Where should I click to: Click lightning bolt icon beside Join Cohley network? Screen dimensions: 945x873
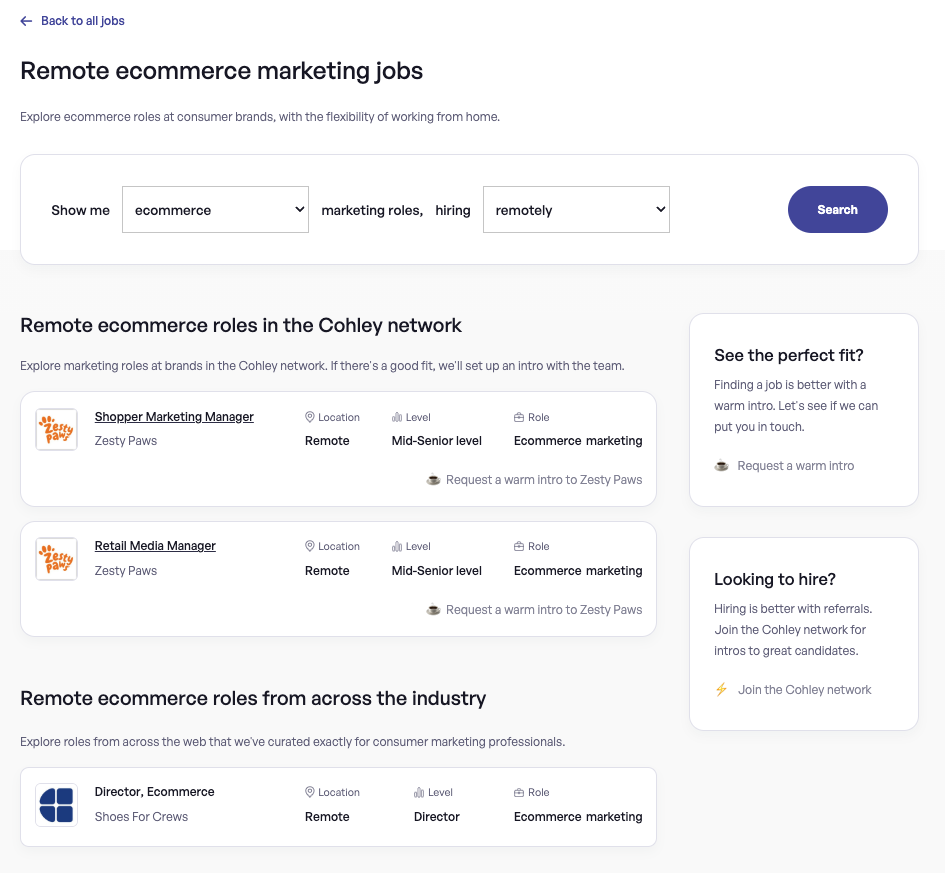pyautogui.click(x=722, y=690)
